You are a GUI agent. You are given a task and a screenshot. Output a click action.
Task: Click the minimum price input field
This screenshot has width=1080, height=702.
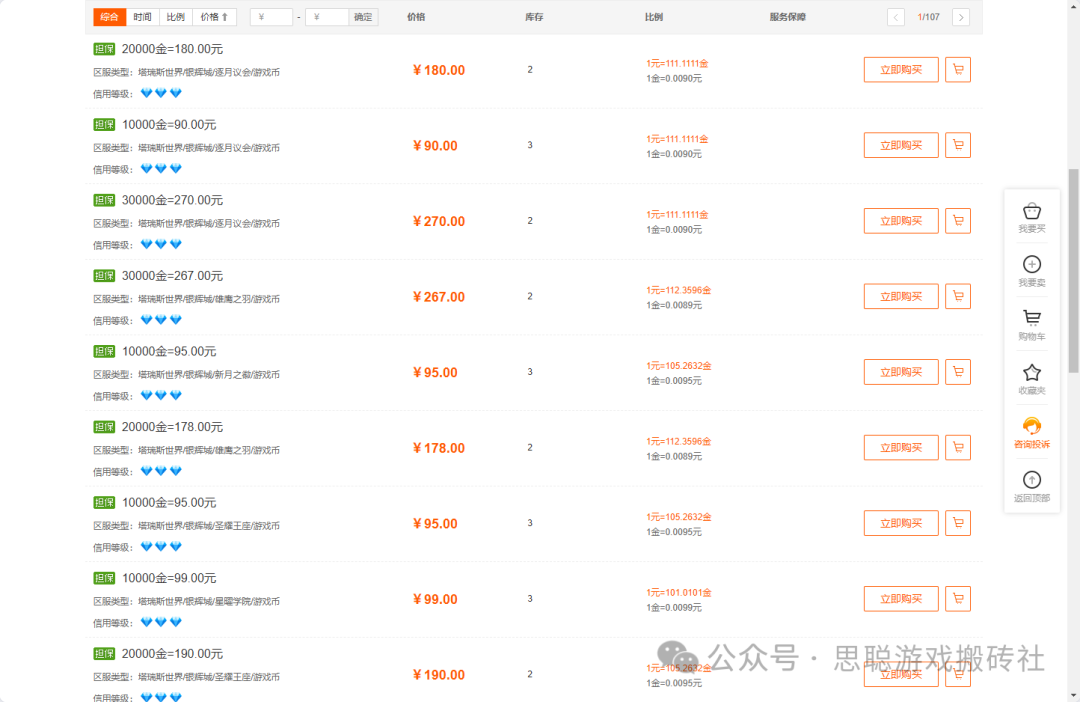pyautogui.click(x=272, y=17)
